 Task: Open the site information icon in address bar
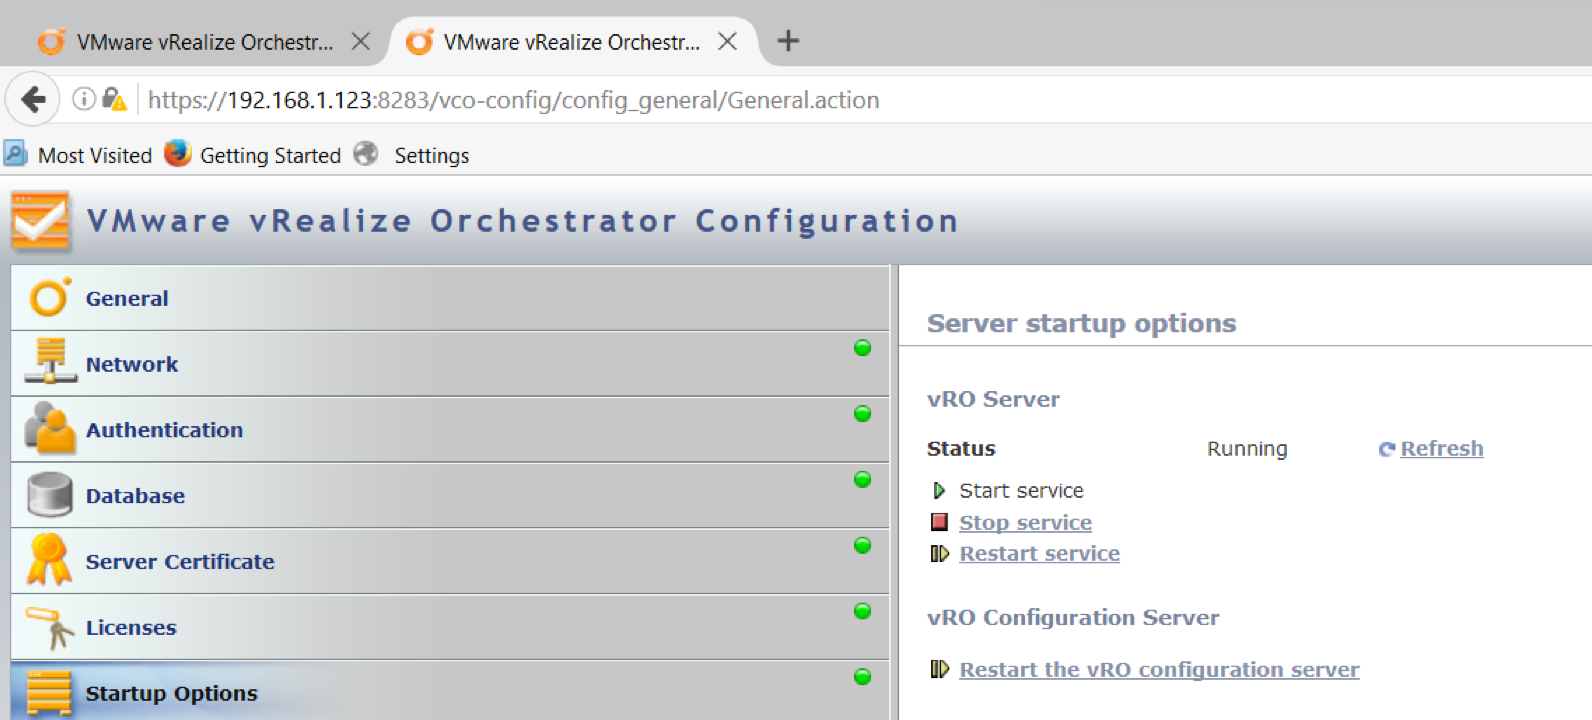[x=84, y=98]
